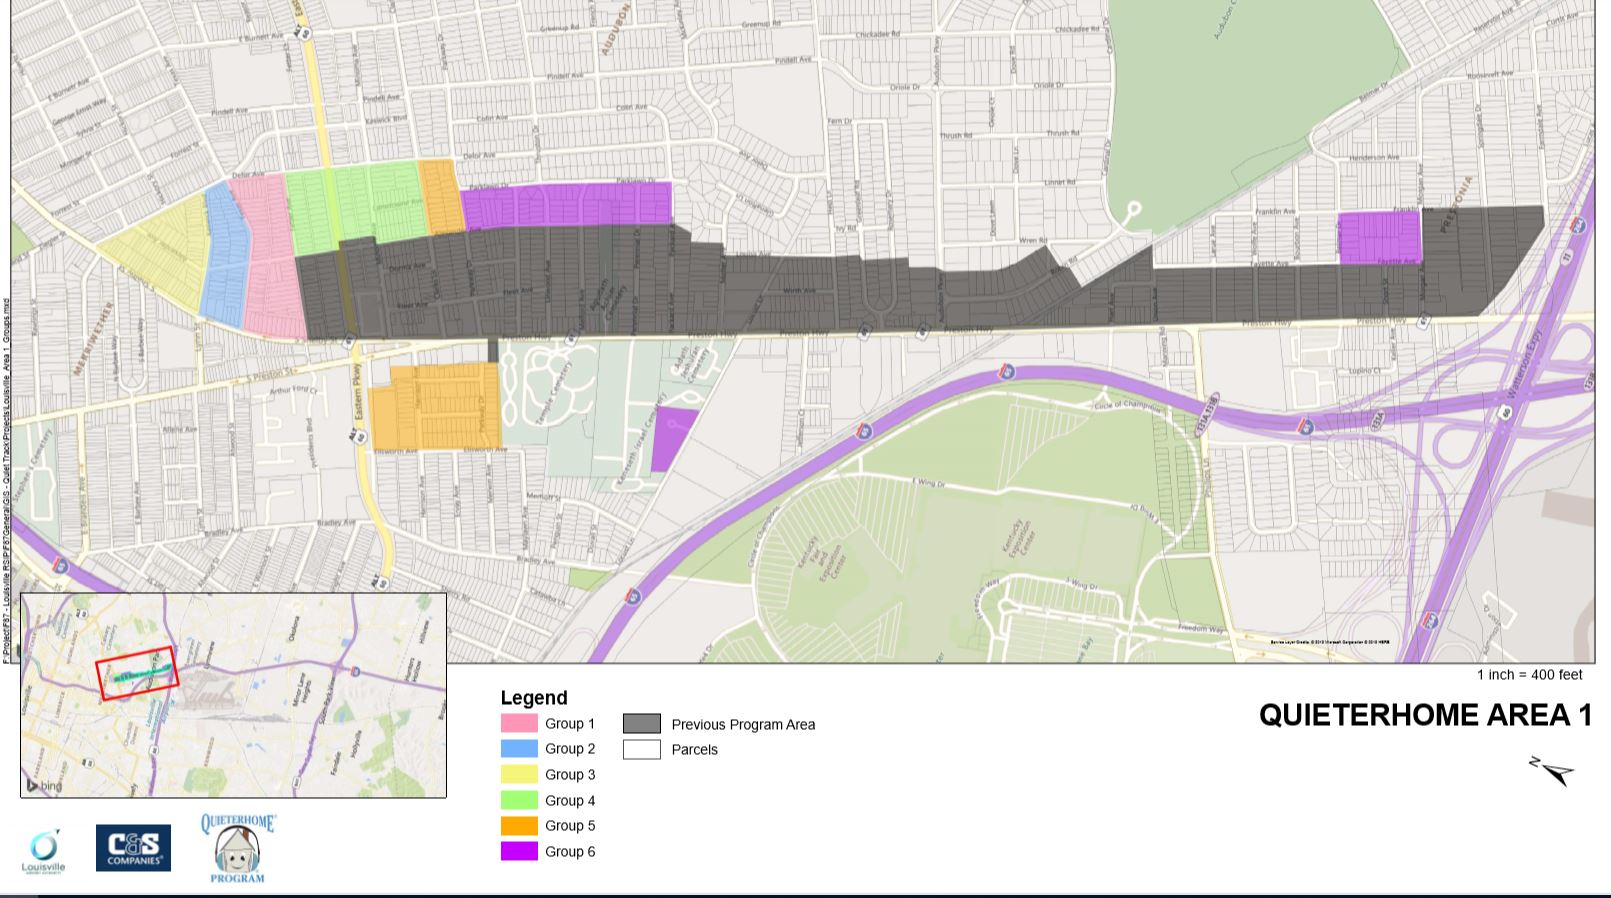Image resolution: width=1611 pixels, height=898 pixels.
Task: Click the QUIETERHOME AREA 1 title
Action: pos(1425,715)
